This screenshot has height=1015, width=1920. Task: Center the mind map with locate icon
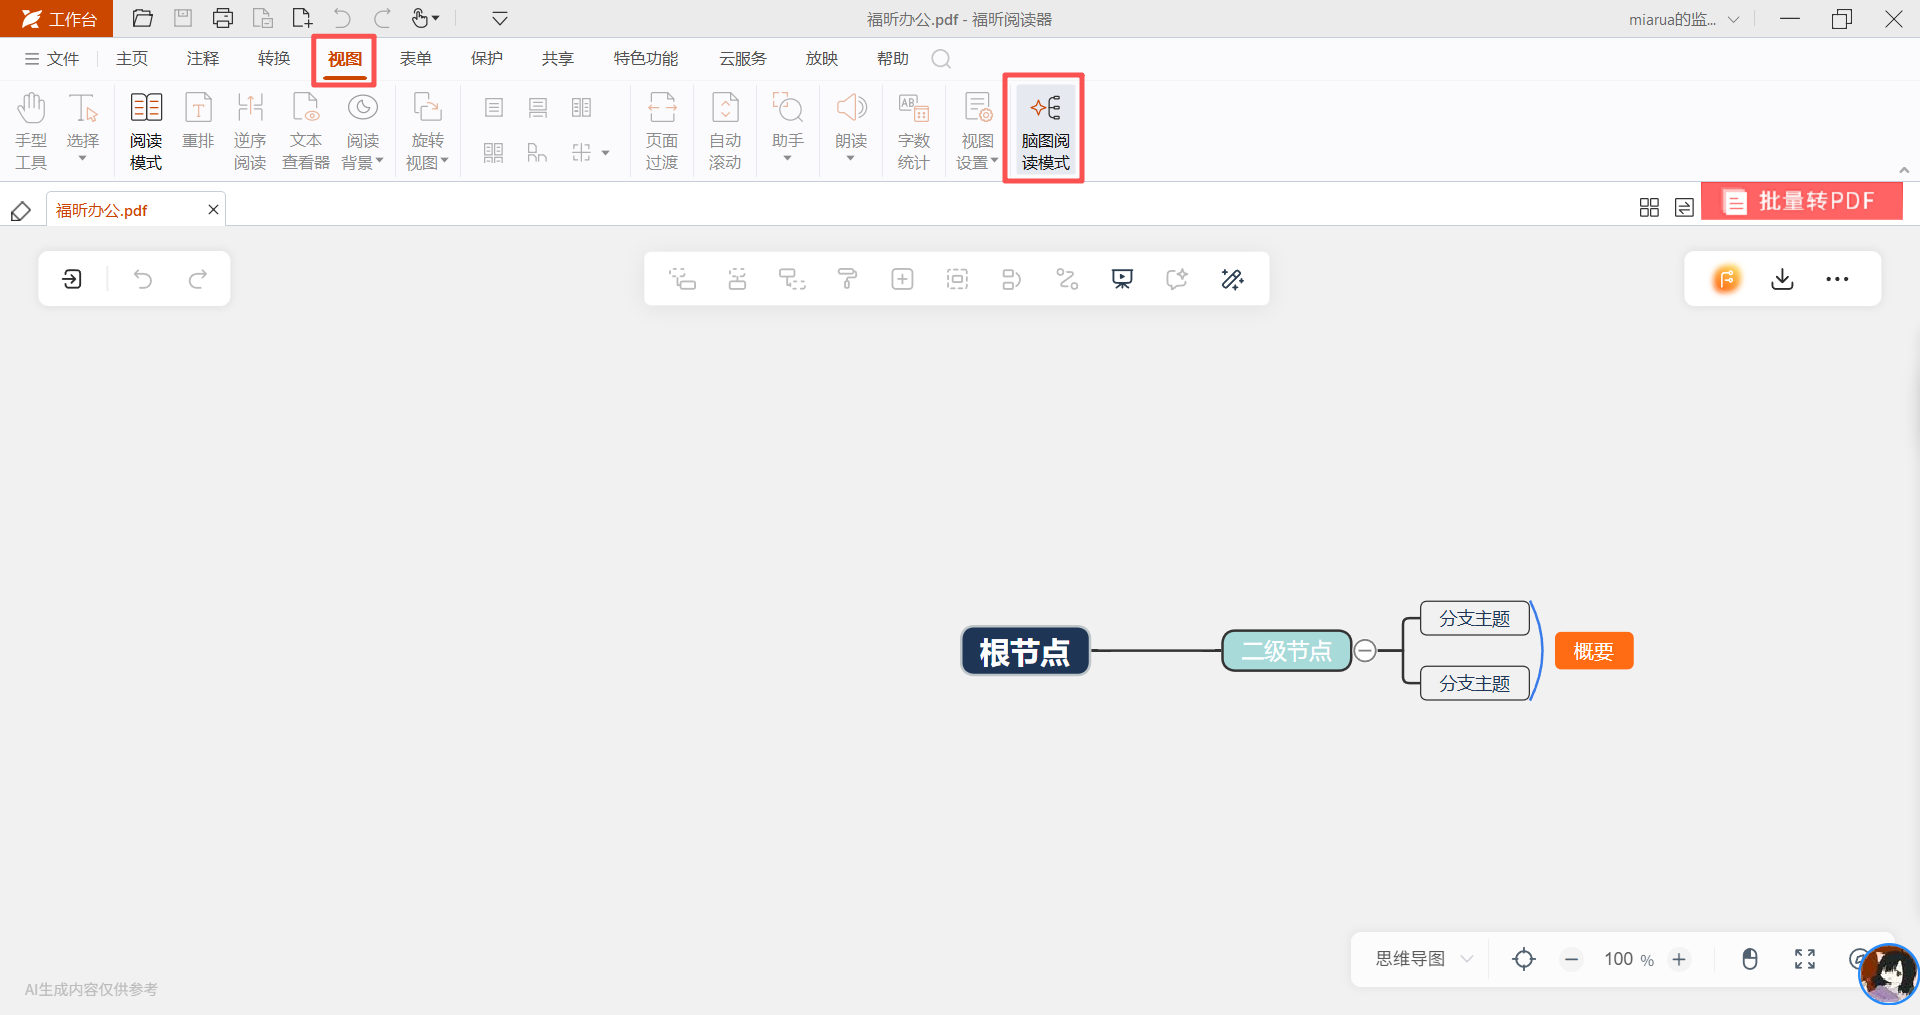pos(1523,959)
